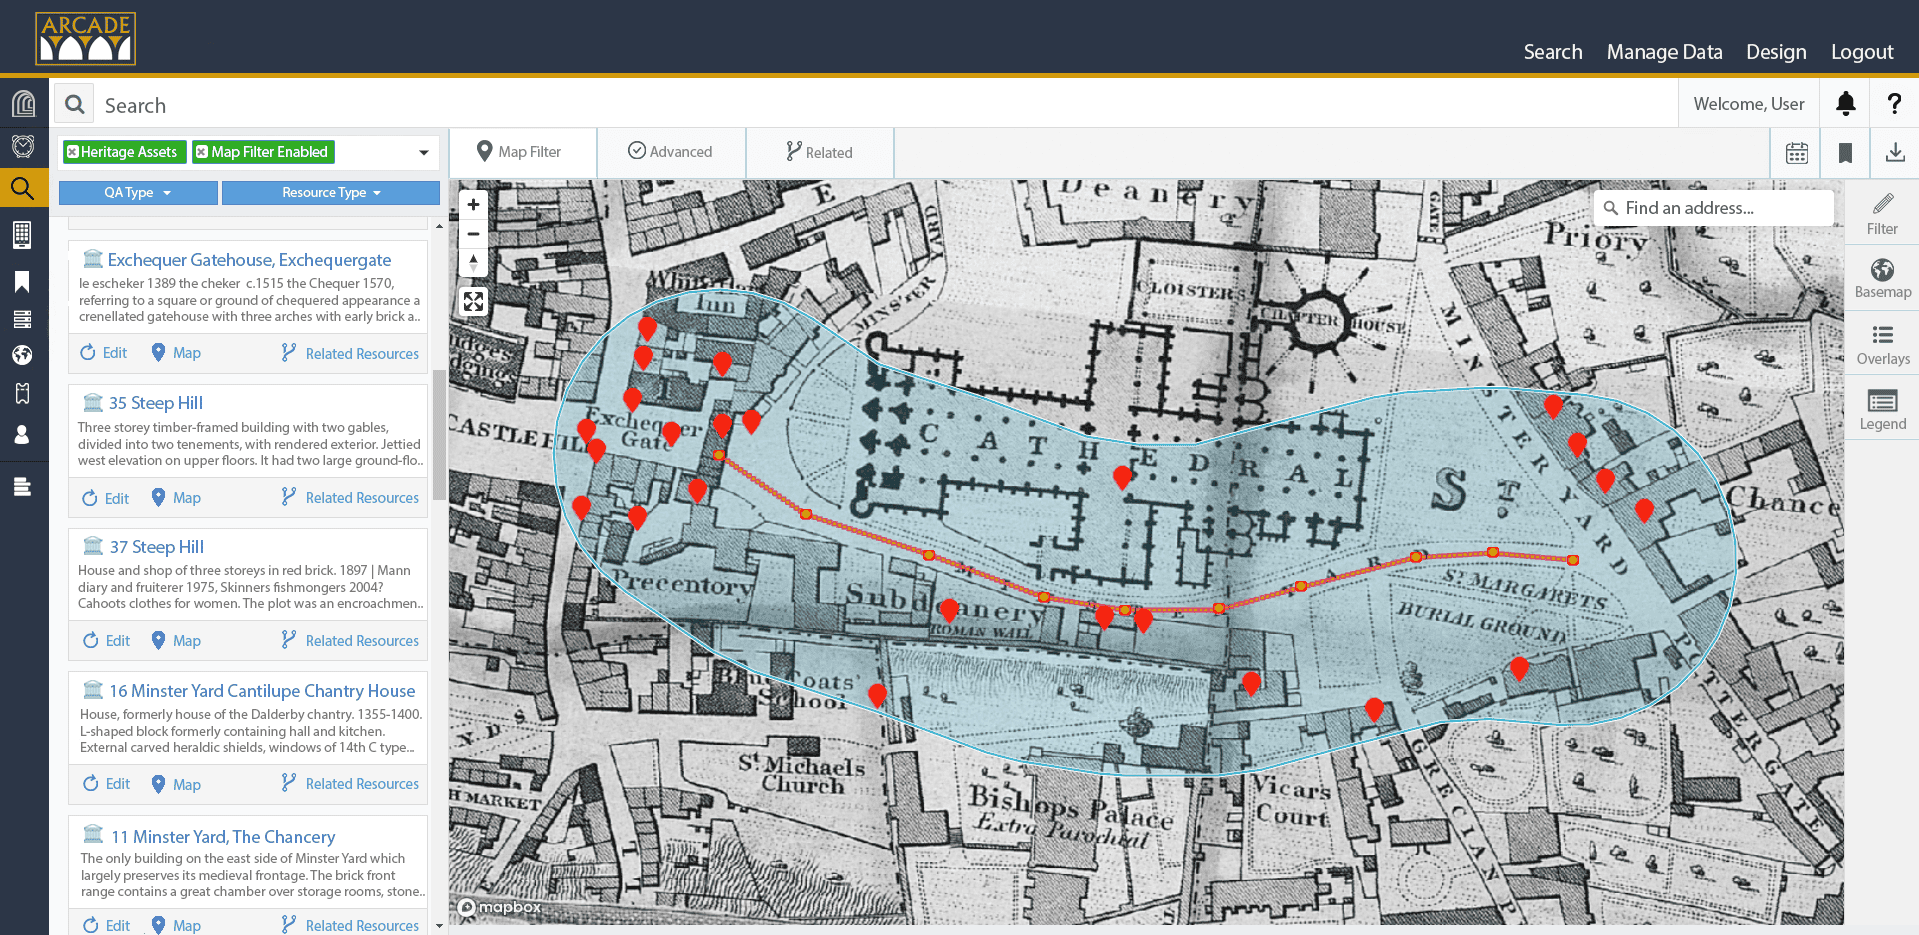Open Manage Data in header
The width and height of the screenshot is (1919, 935).
(1664, 52)
